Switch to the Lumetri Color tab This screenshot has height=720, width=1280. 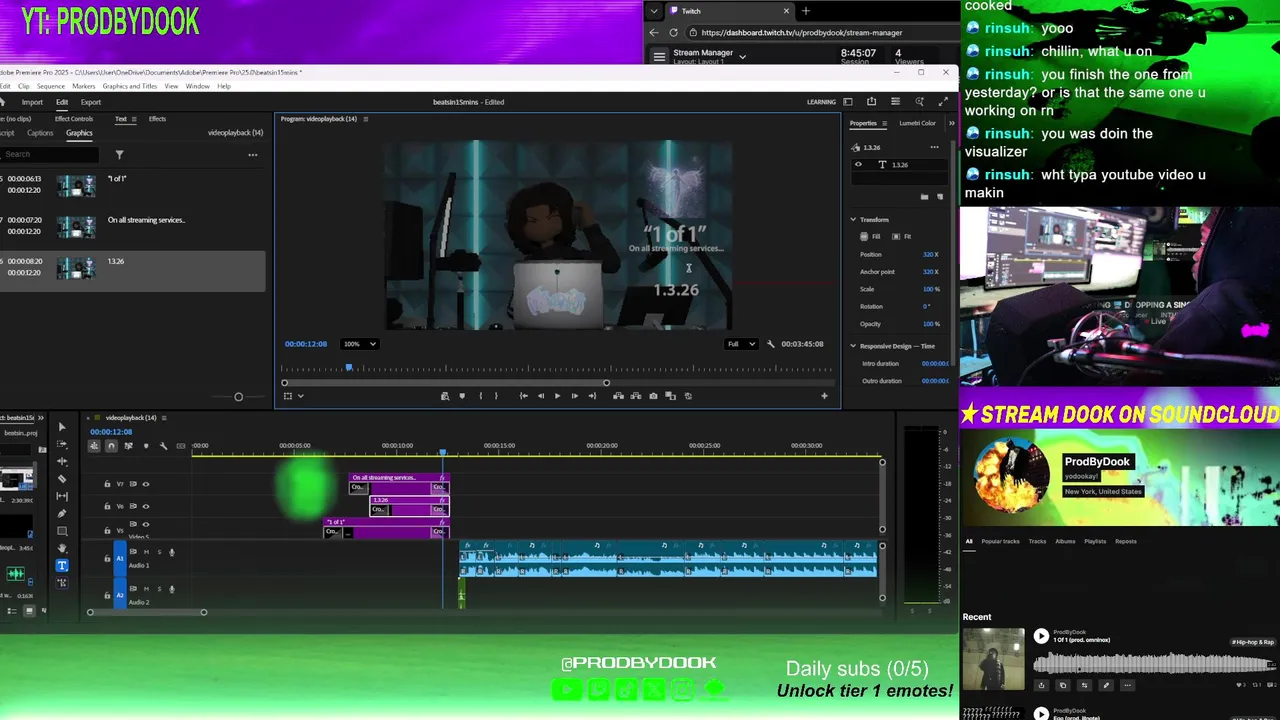[x=917, y=123]
